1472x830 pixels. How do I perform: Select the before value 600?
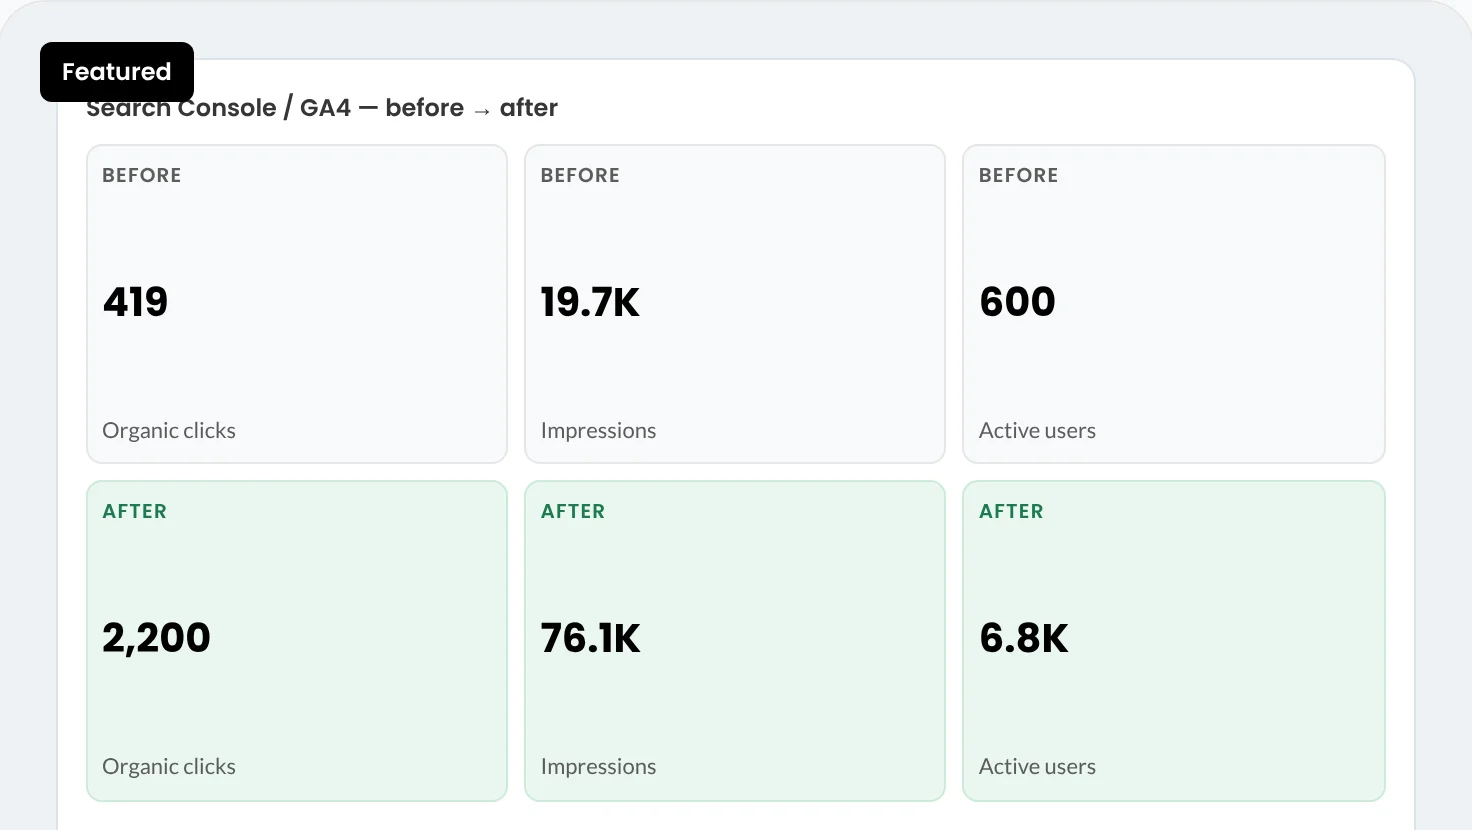[x=1017, y=302]
